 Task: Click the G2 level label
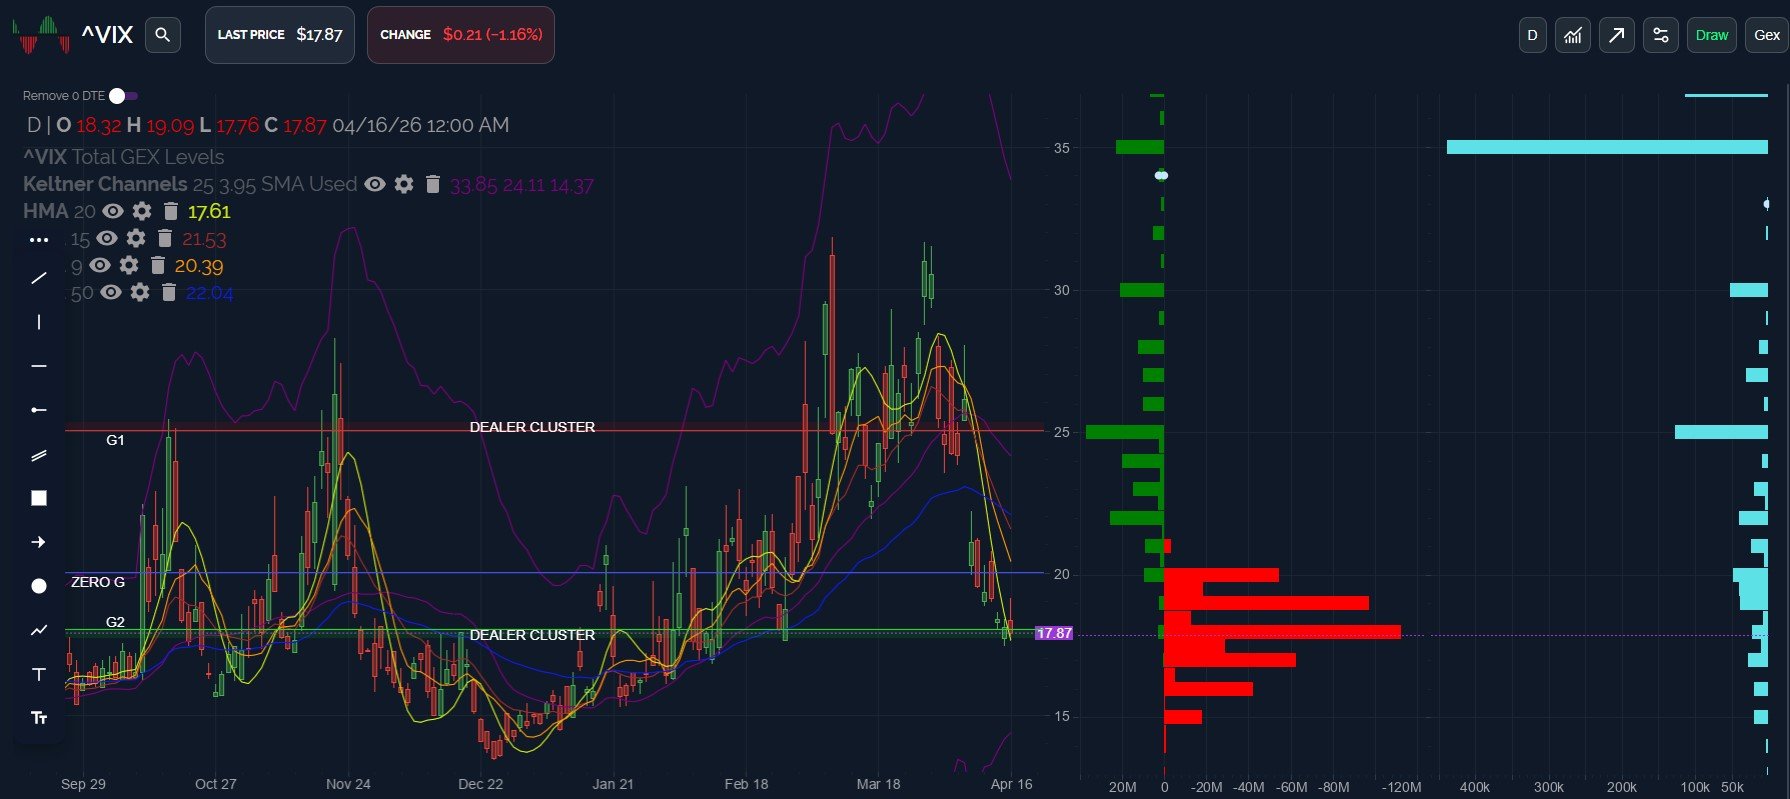tap(115, 622)
